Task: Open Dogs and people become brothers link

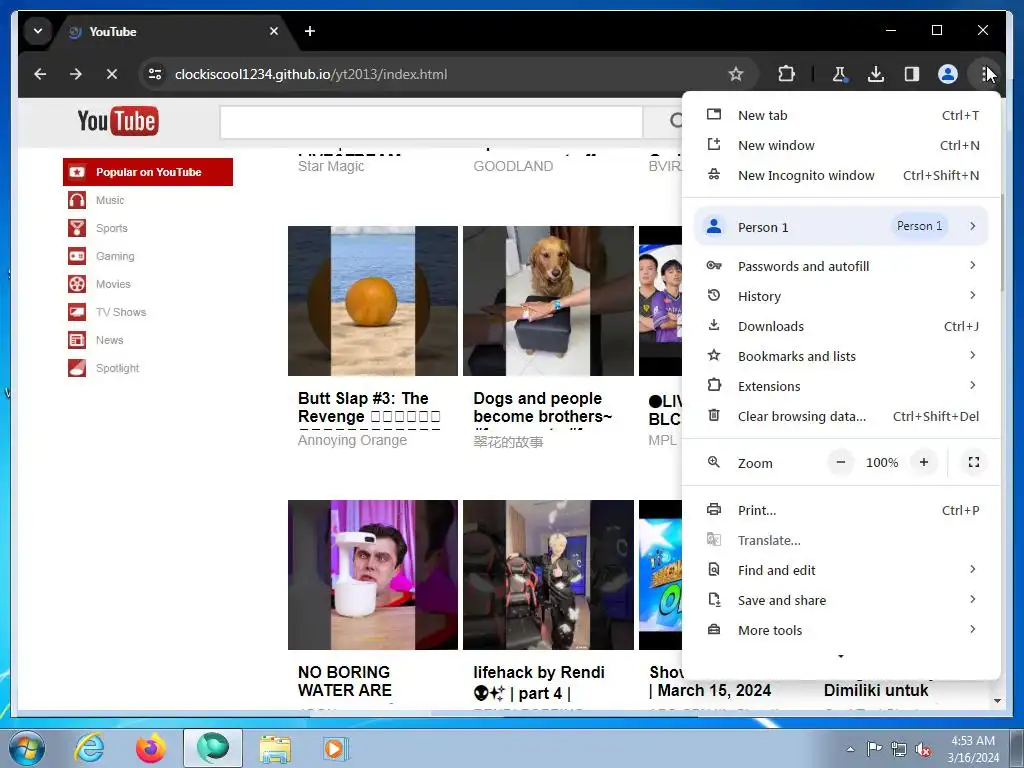Action: pos(543,408)
